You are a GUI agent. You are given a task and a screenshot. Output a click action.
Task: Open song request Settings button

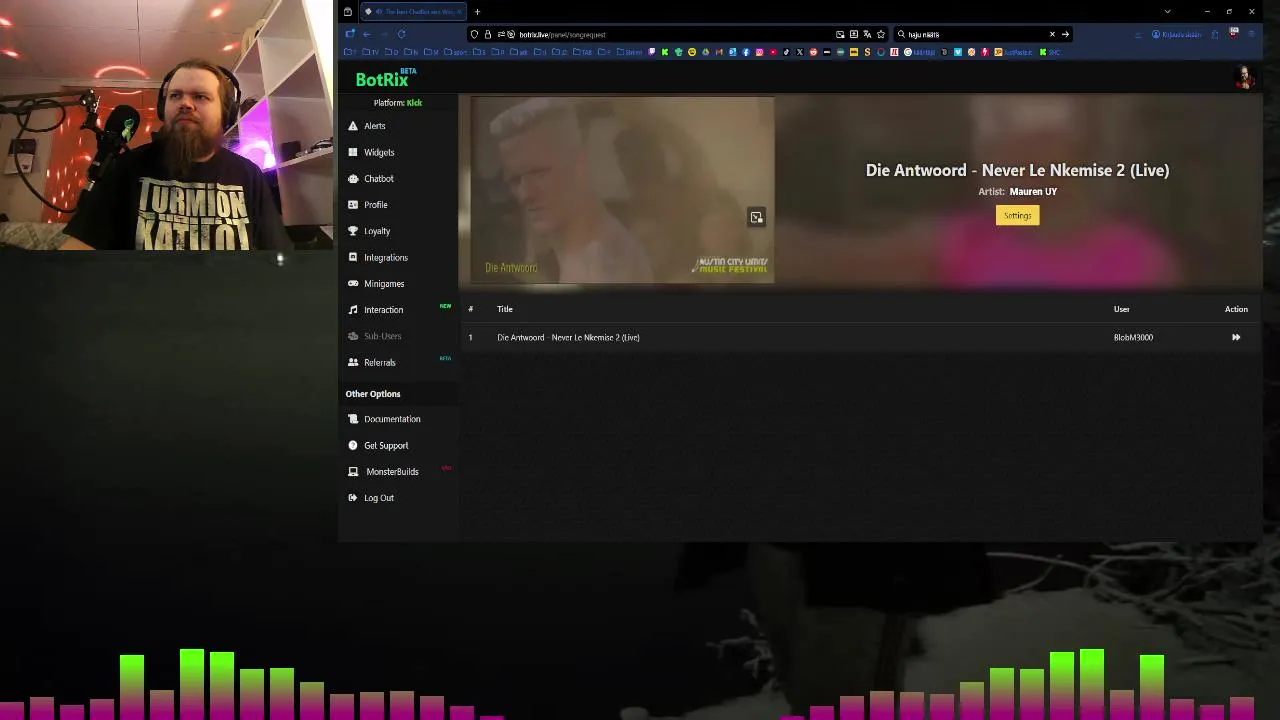point(1017,215)
